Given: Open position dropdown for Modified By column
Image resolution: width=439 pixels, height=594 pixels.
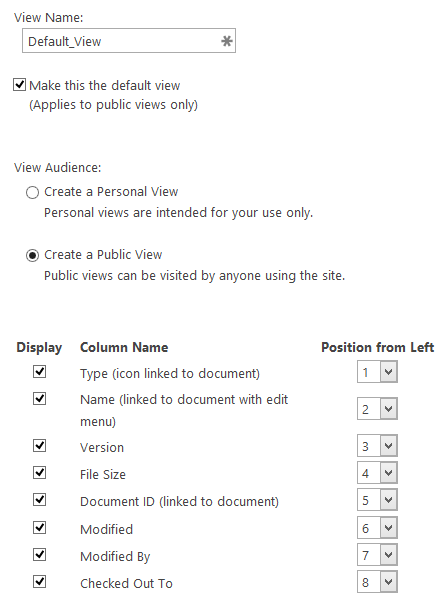Looking at the screenshot, I should [377, 555].
